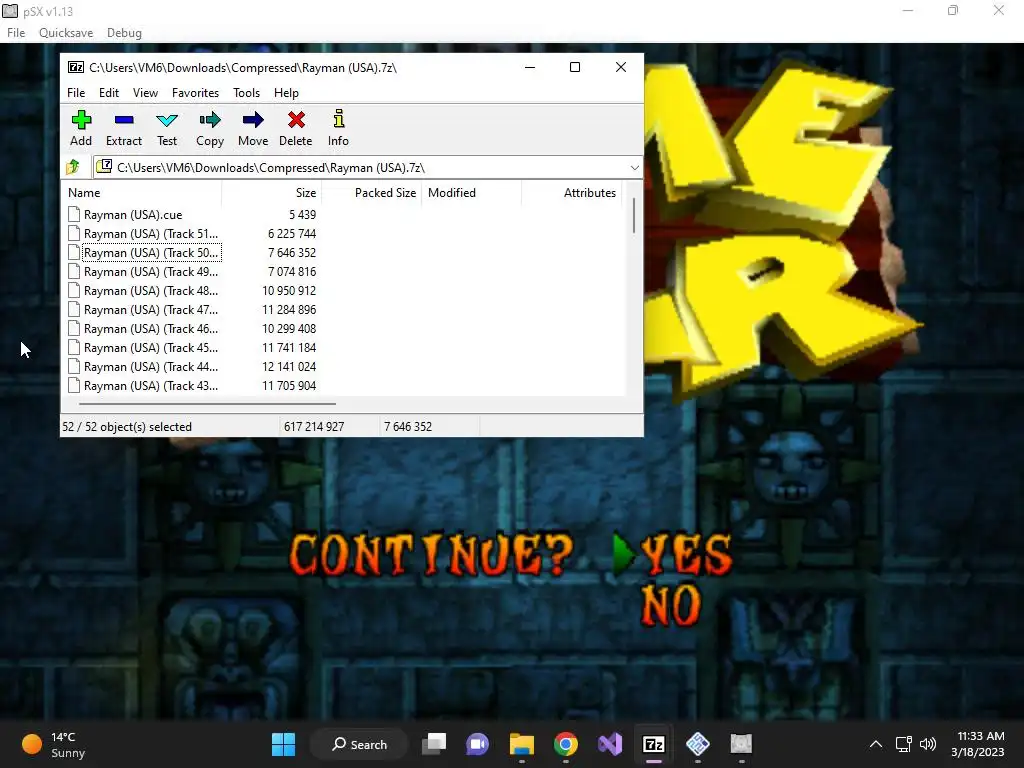Open File Explorer from taskbar
Viewport: 1024px width, 768px height.
point(522,744)
